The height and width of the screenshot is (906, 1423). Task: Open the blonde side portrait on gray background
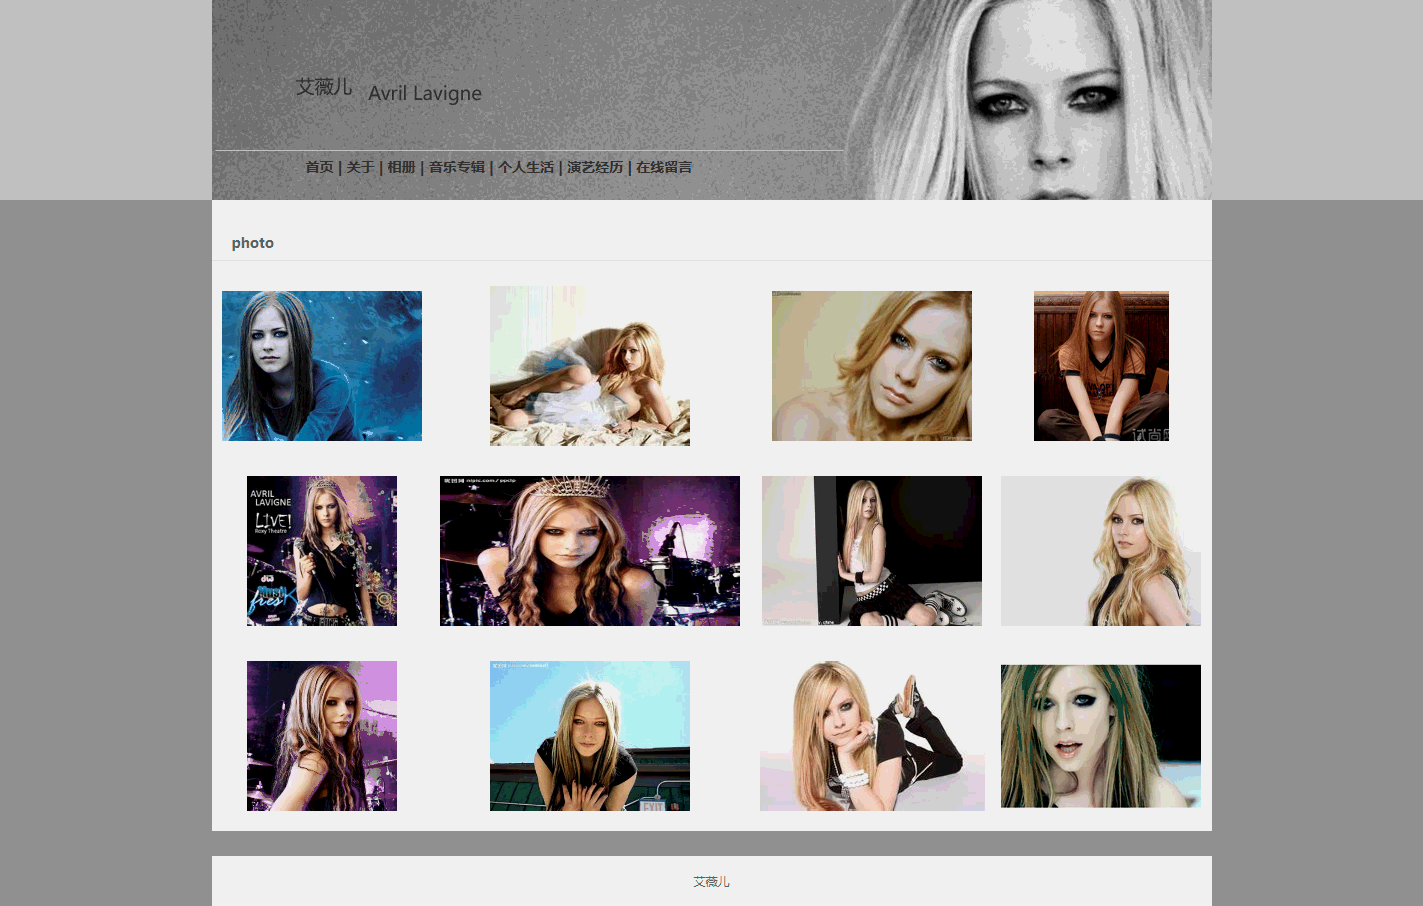[1101, 551]
